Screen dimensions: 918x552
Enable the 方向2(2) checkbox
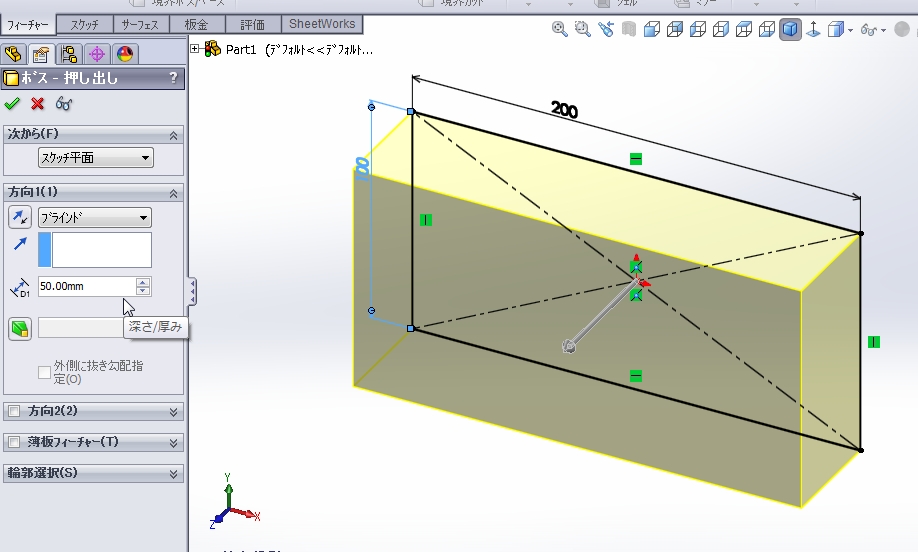pos(14,411)
